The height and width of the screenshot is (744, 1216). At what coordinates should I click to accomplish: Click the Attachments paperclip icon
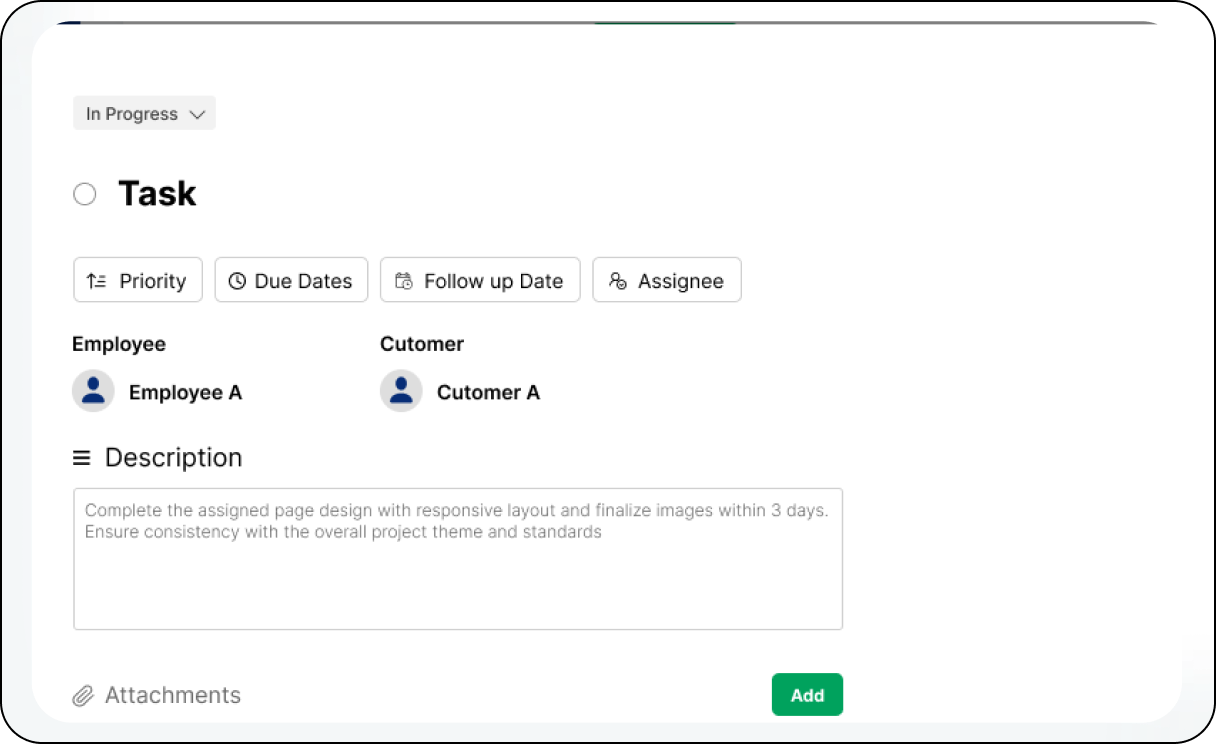pos(83,696)
